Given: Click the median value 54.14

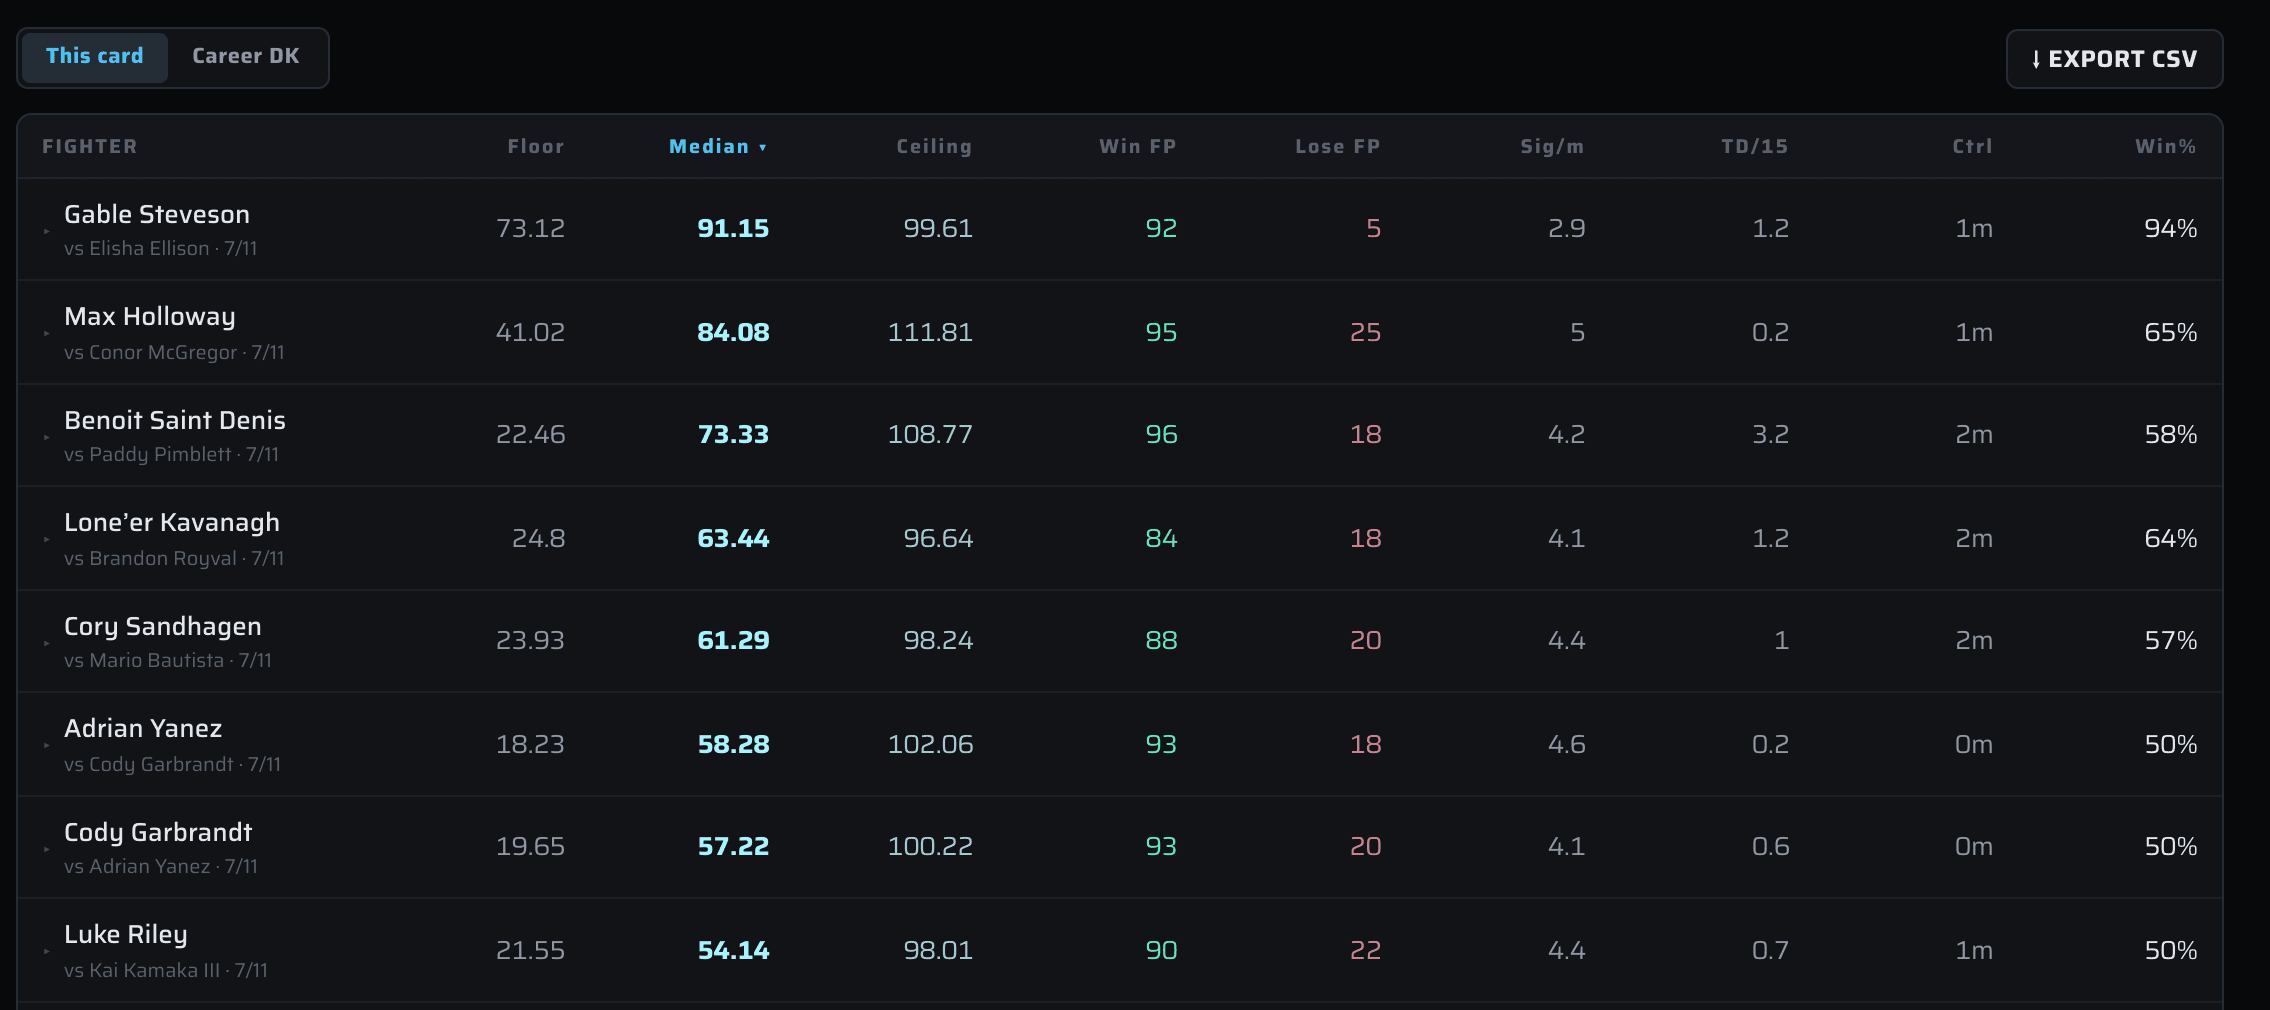Looking at the screenshot, I should tap(733, 950).
